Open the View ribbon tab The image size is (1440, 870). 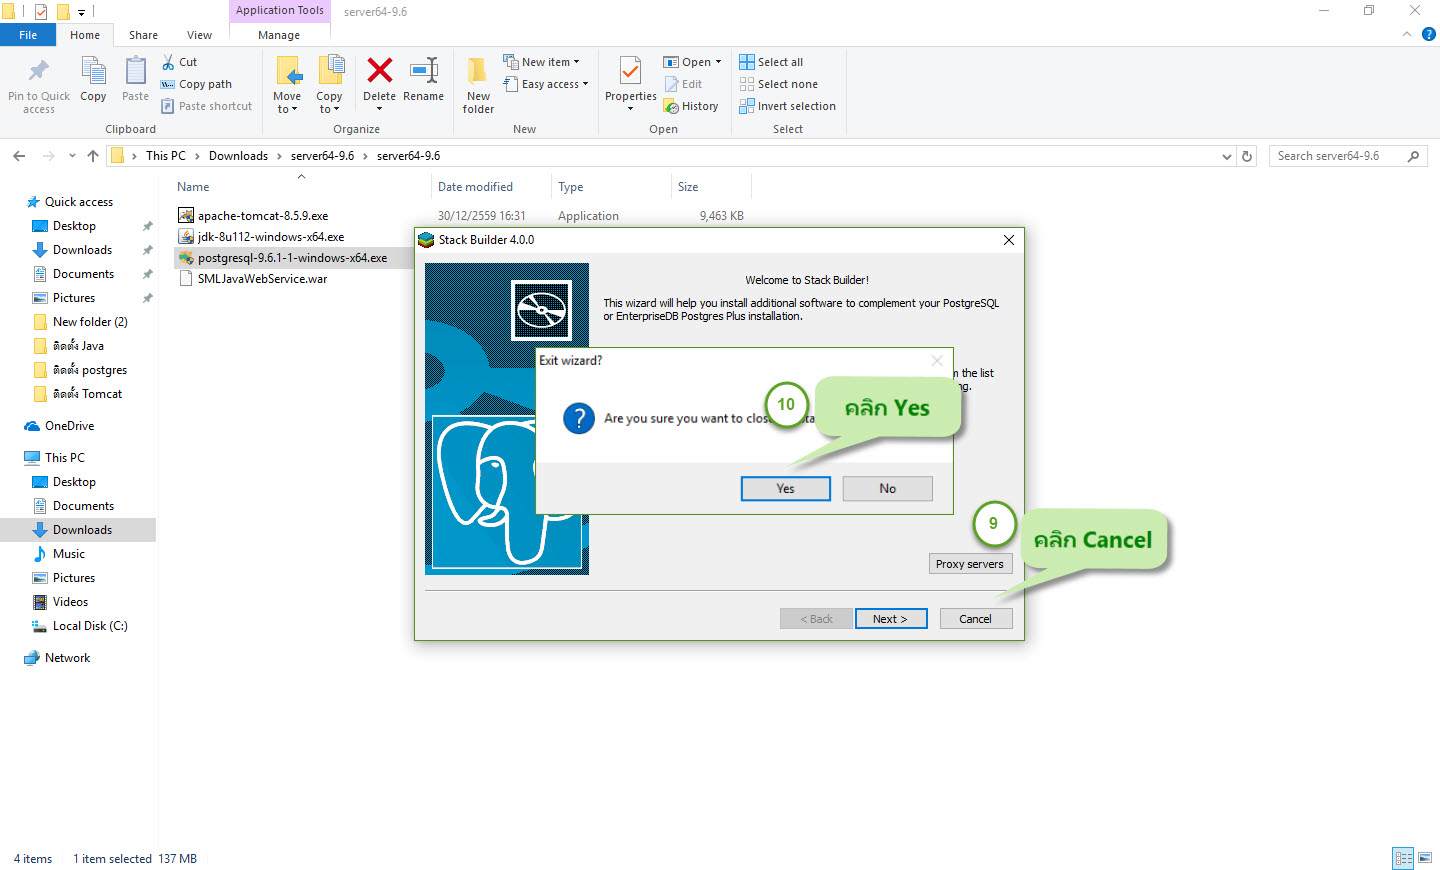[200, 35]
